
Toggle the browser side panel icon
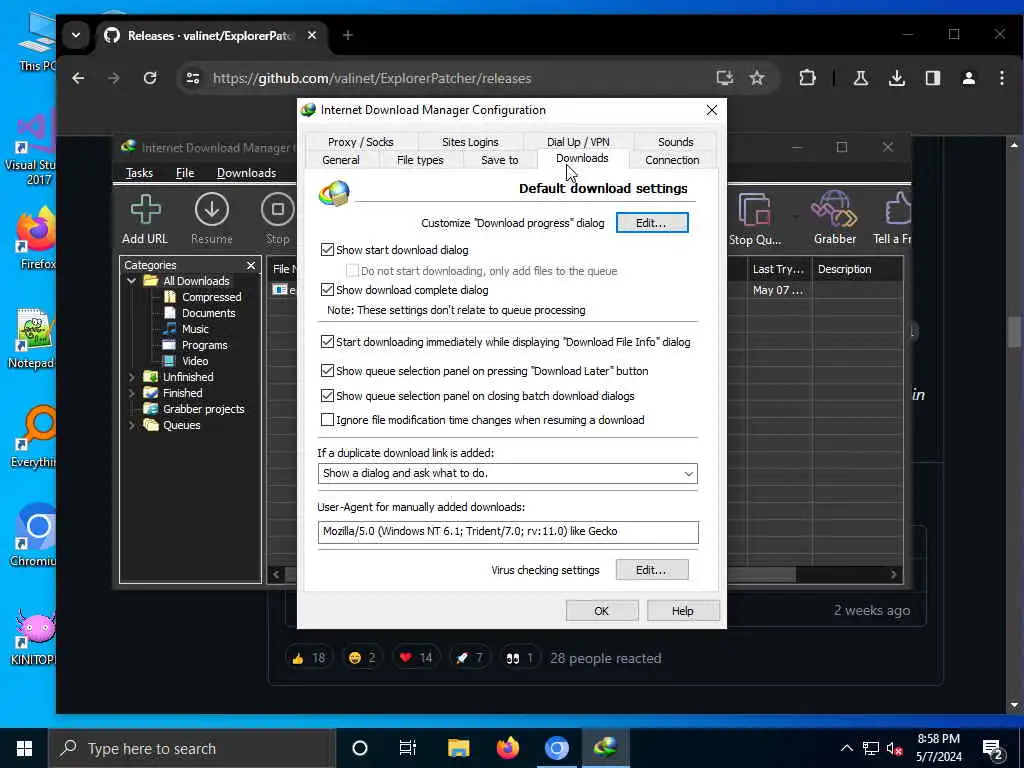click(933, 78)
